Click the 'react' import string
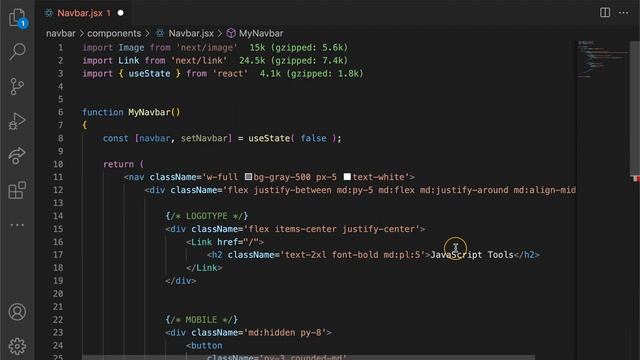The width and height of the screenshot is (640, 360). pyautogui.click(x=230, y=74)
